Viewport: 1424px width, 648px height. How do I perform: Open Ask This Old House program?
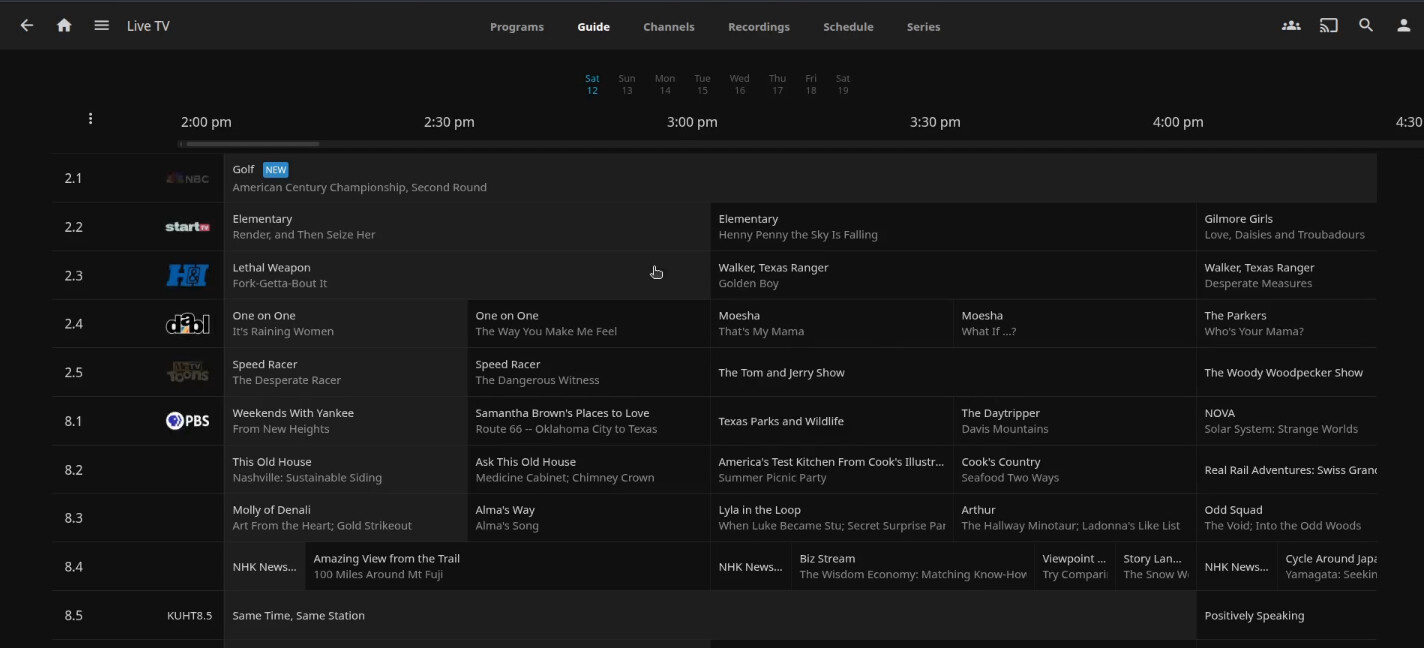[x=589, y=470]
